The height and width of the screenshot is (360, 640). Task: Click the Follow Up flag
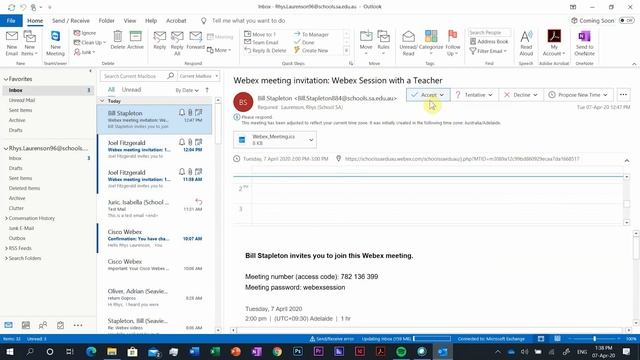(453, 43)
